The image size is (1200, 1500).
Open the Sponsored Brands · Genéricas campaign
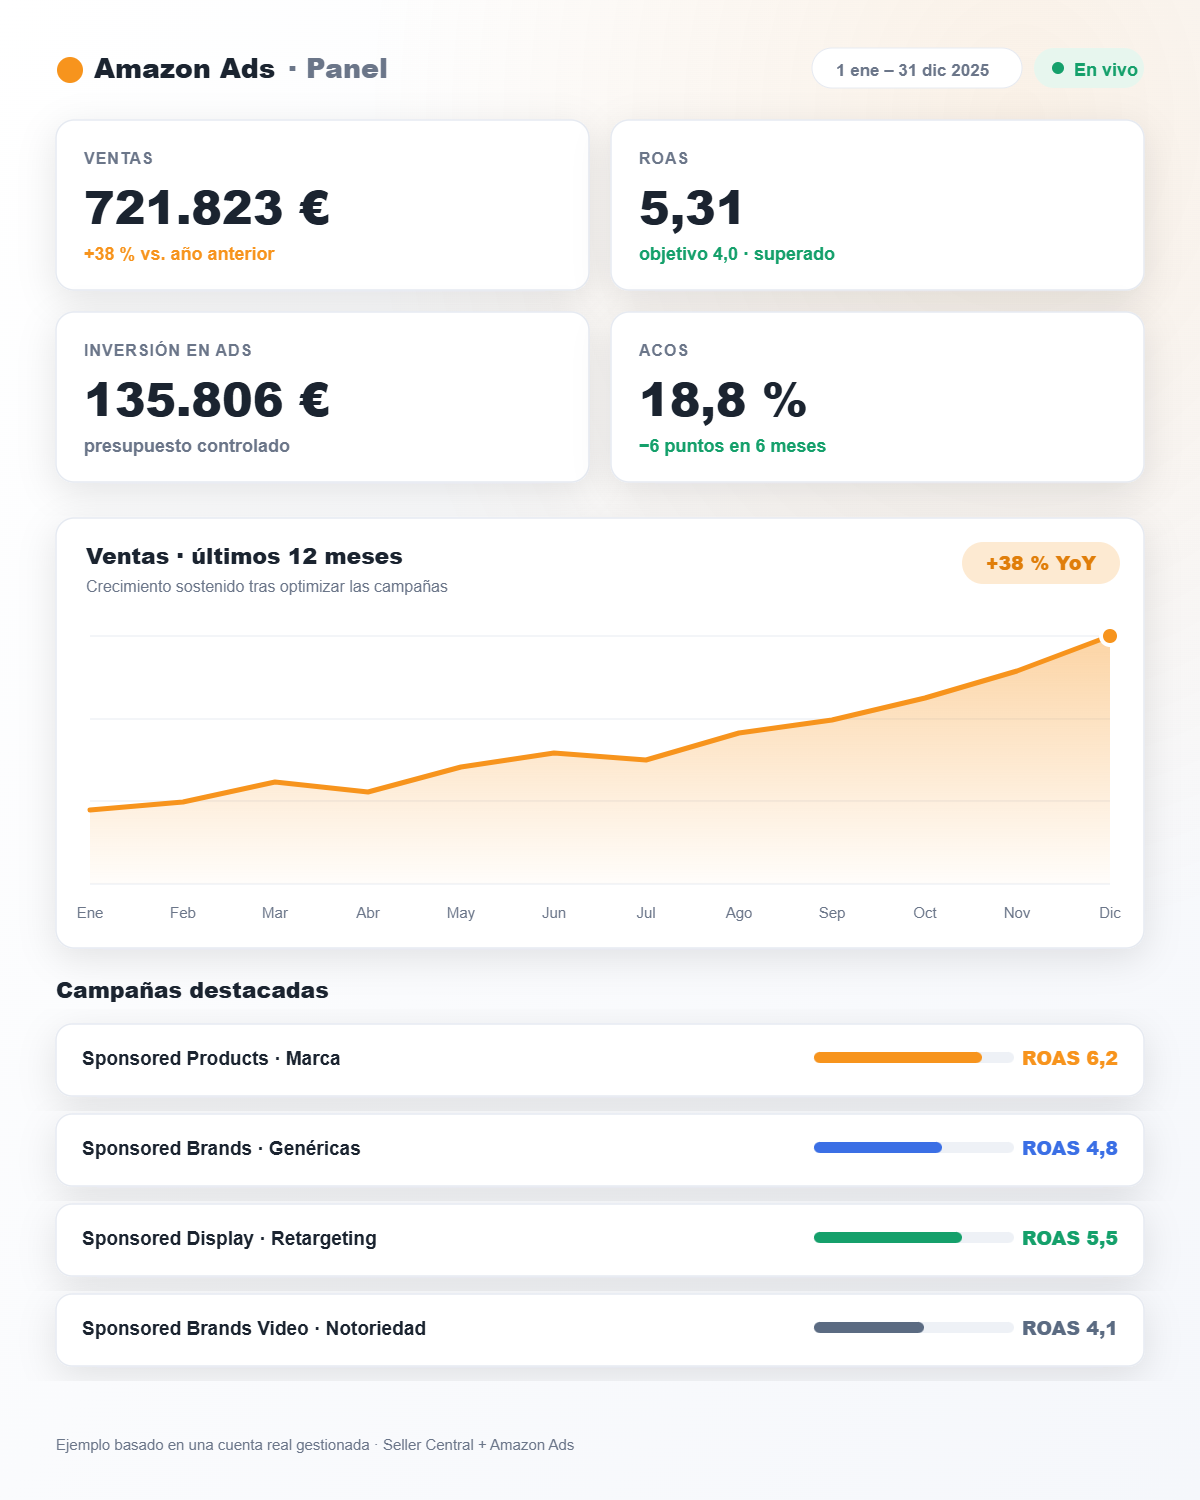(600, 1150)
